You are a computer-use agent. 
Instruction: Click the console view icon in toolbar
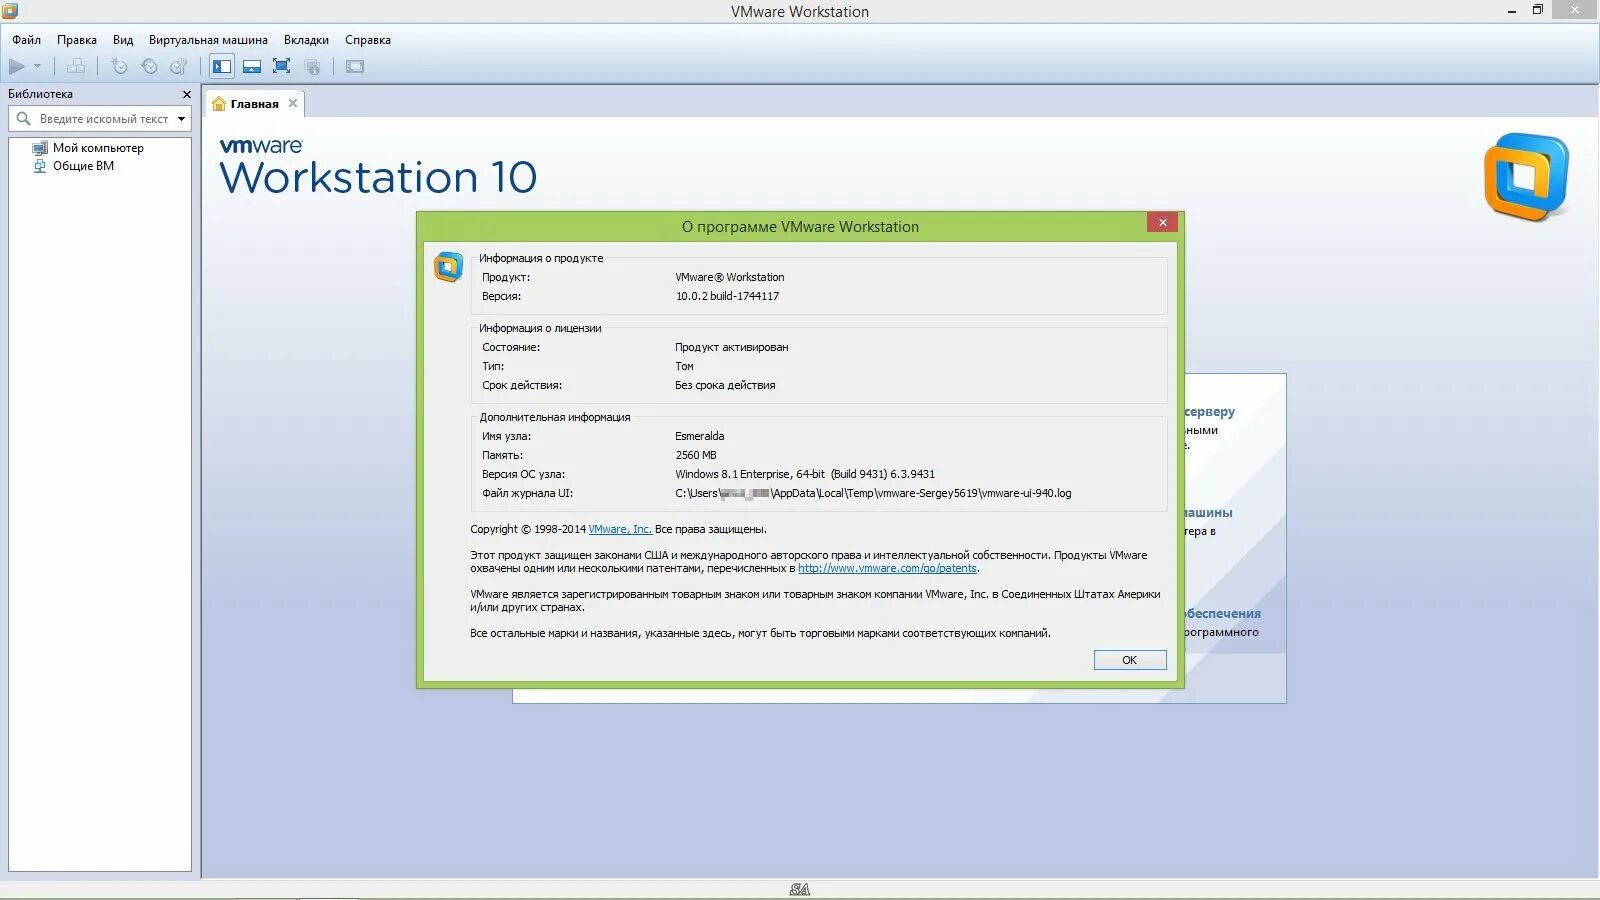[355, 67]
